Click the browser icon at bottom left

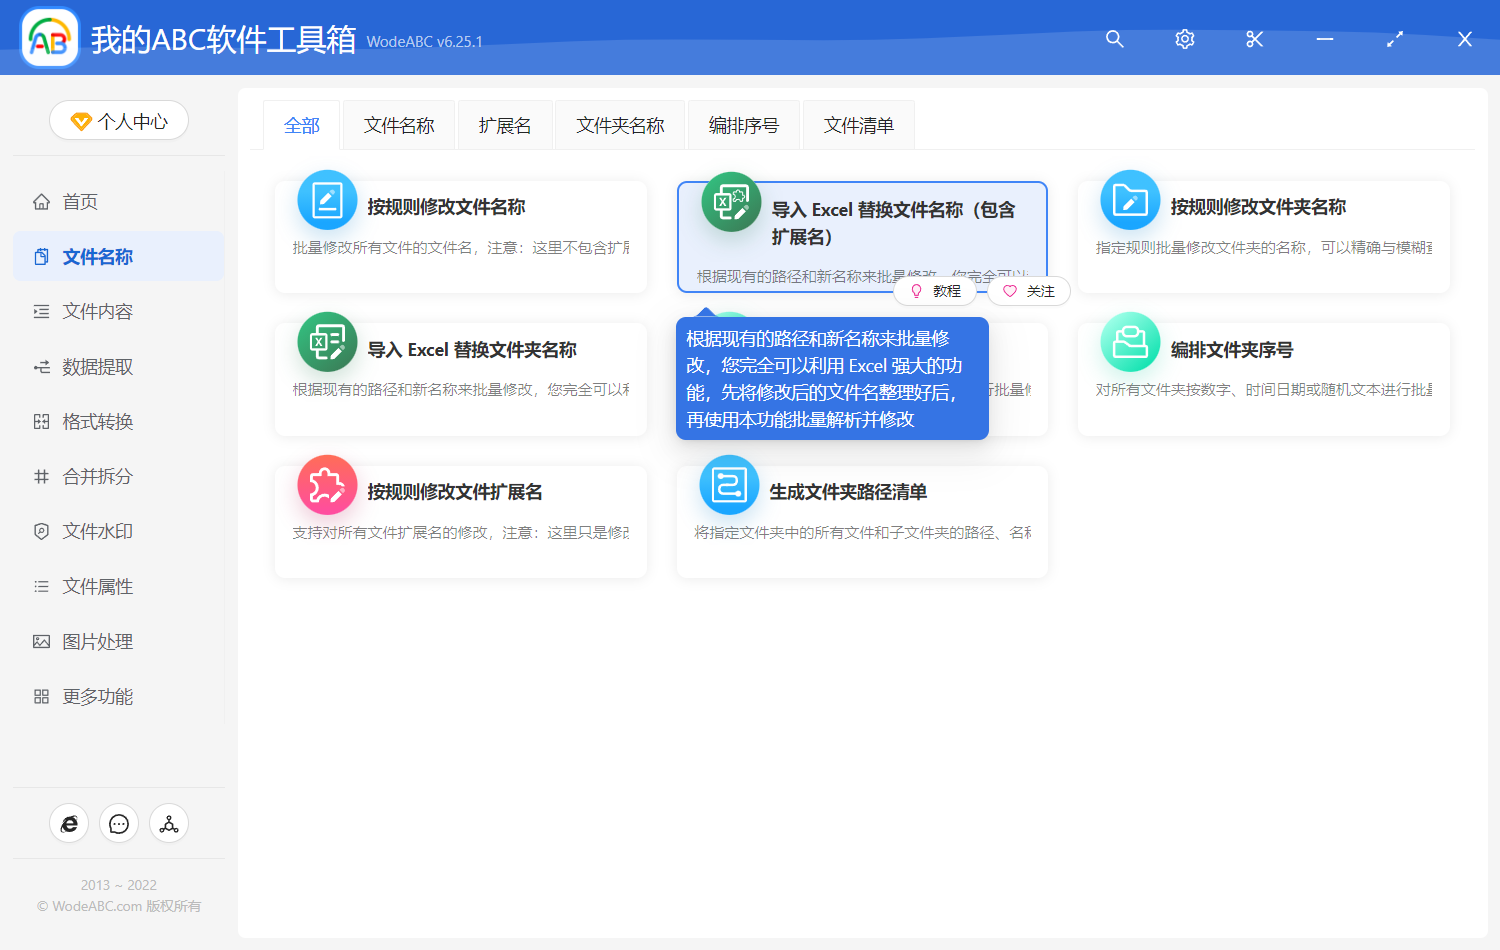tap(68, 823)
